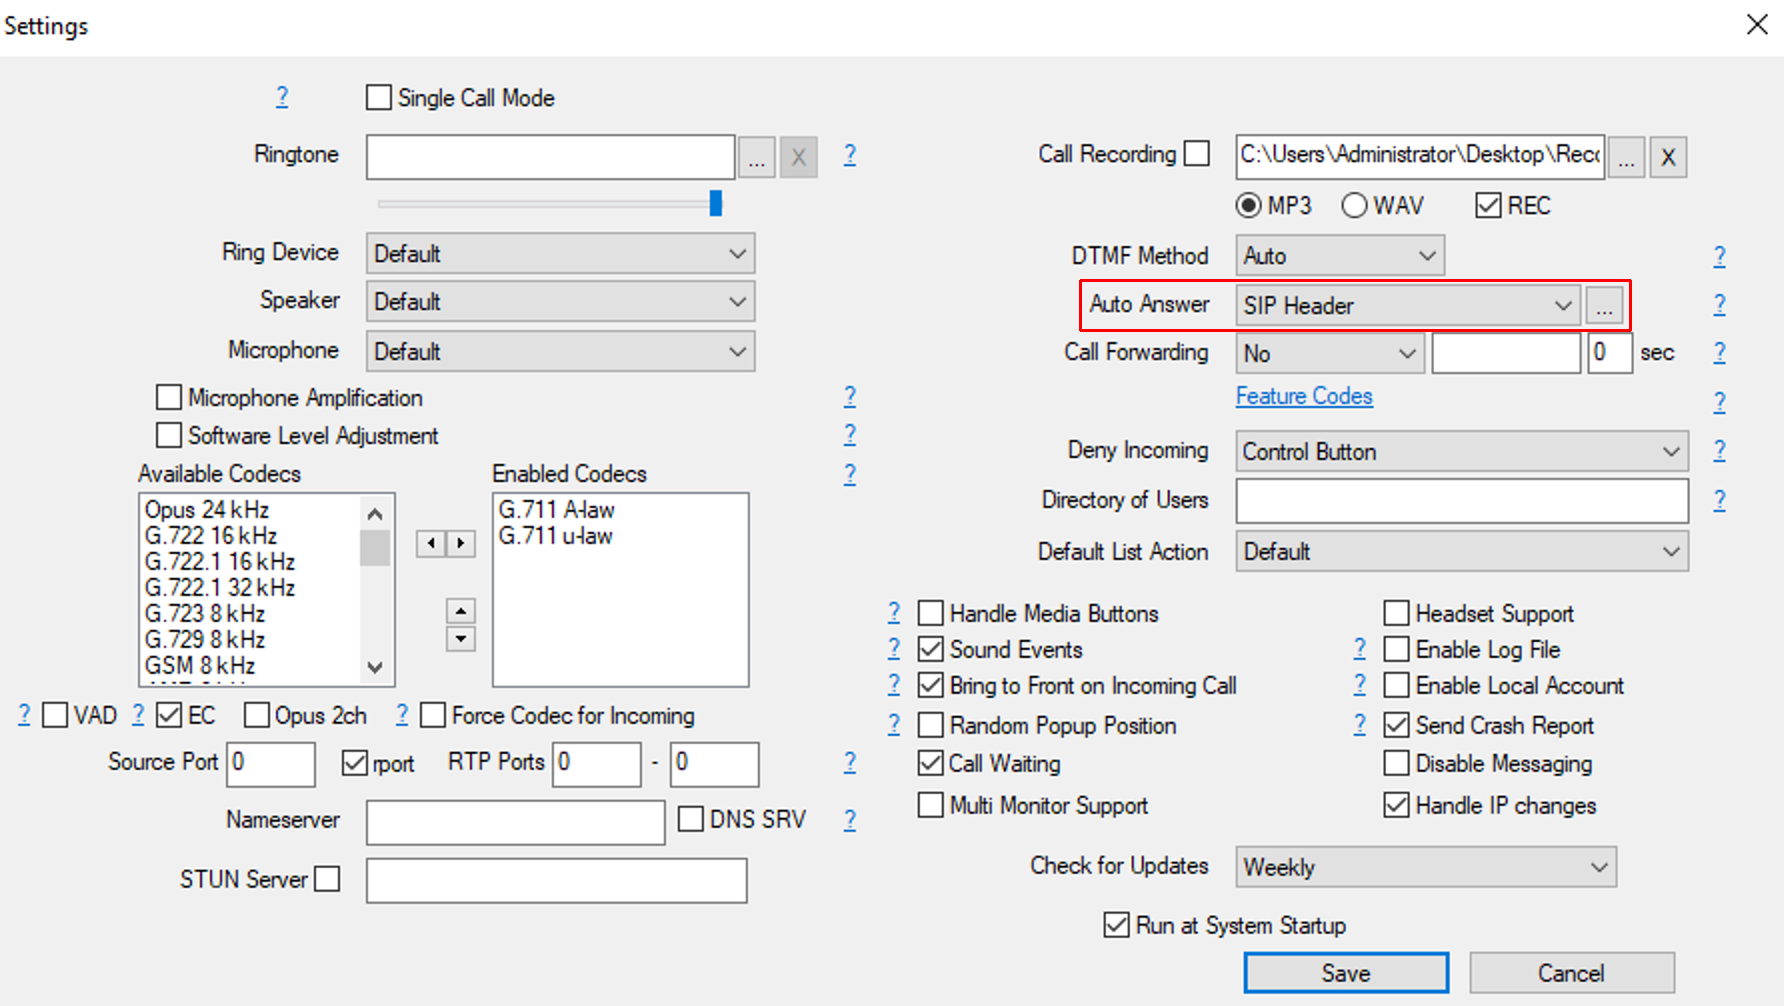Move codec to enabled with right arrow
Image resolution: width=1784 pixels, height=1006 pixels.
[460, 543]
